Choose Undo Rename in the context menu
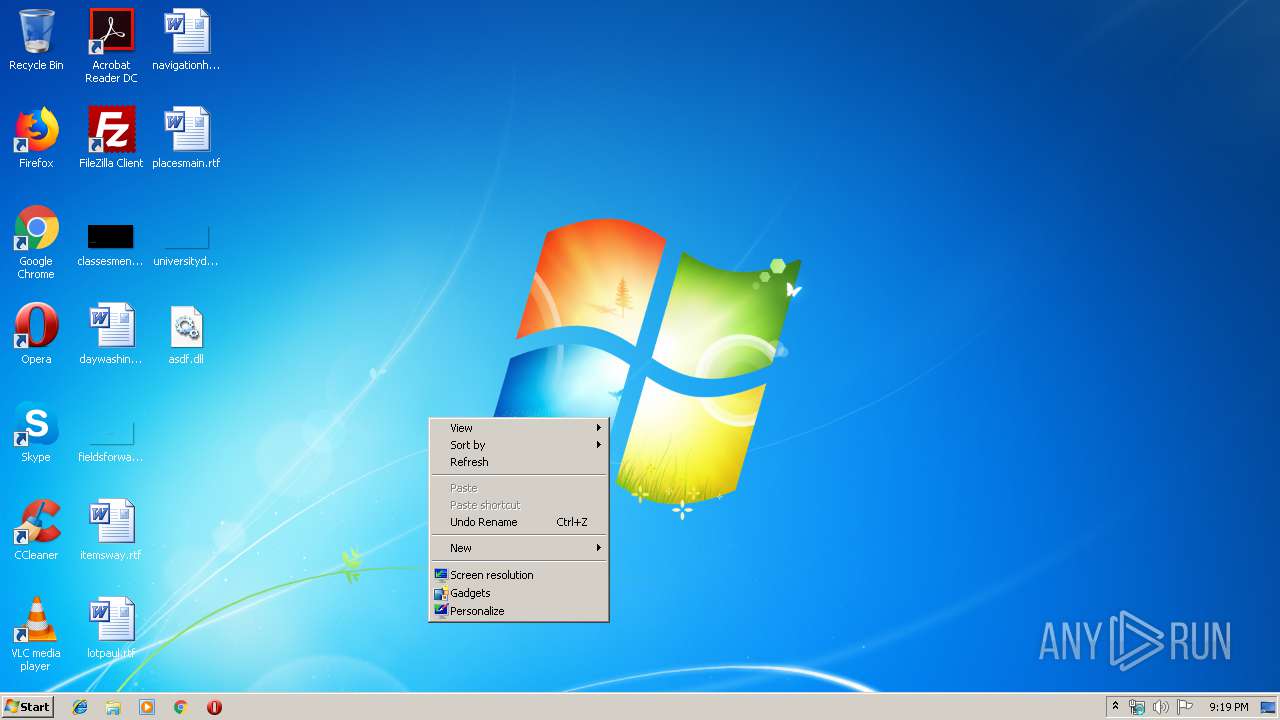The width and height of the screenshot is (1280, 720). (x=519, y=522)
